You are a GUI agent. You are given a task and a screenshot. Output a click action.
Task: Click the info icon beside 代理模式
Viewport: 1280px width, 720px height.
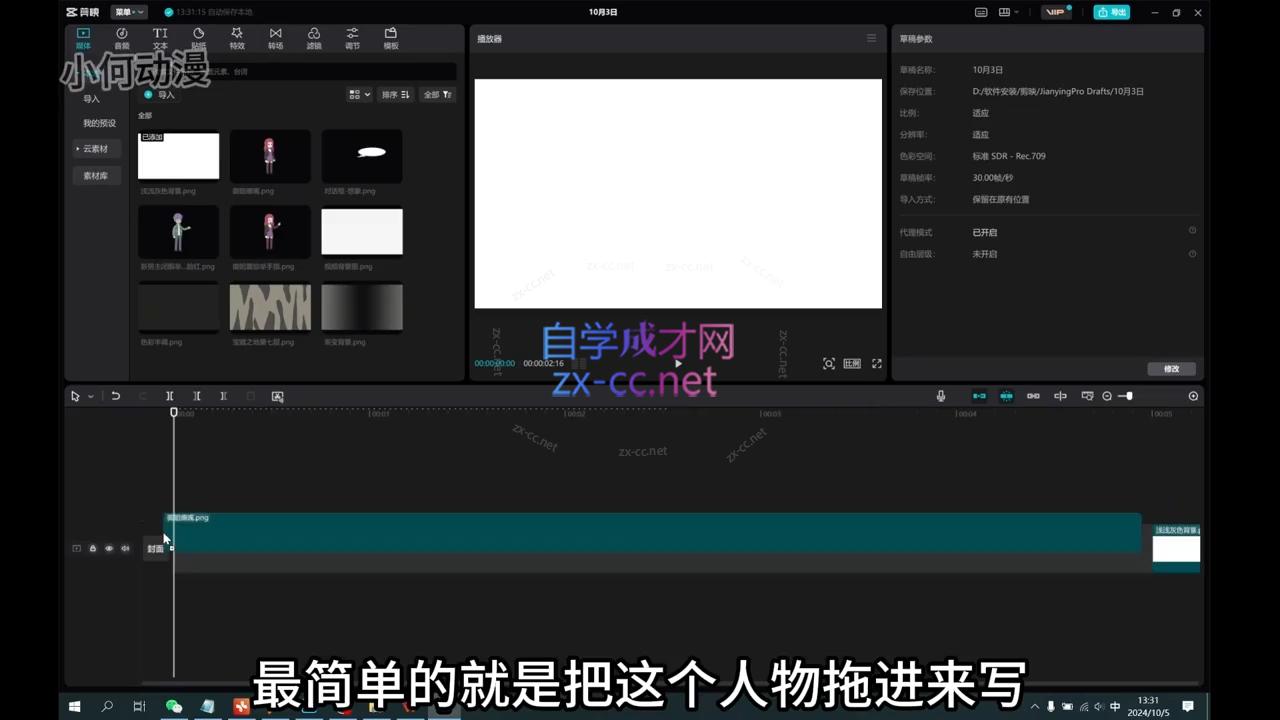[1192, 231]
